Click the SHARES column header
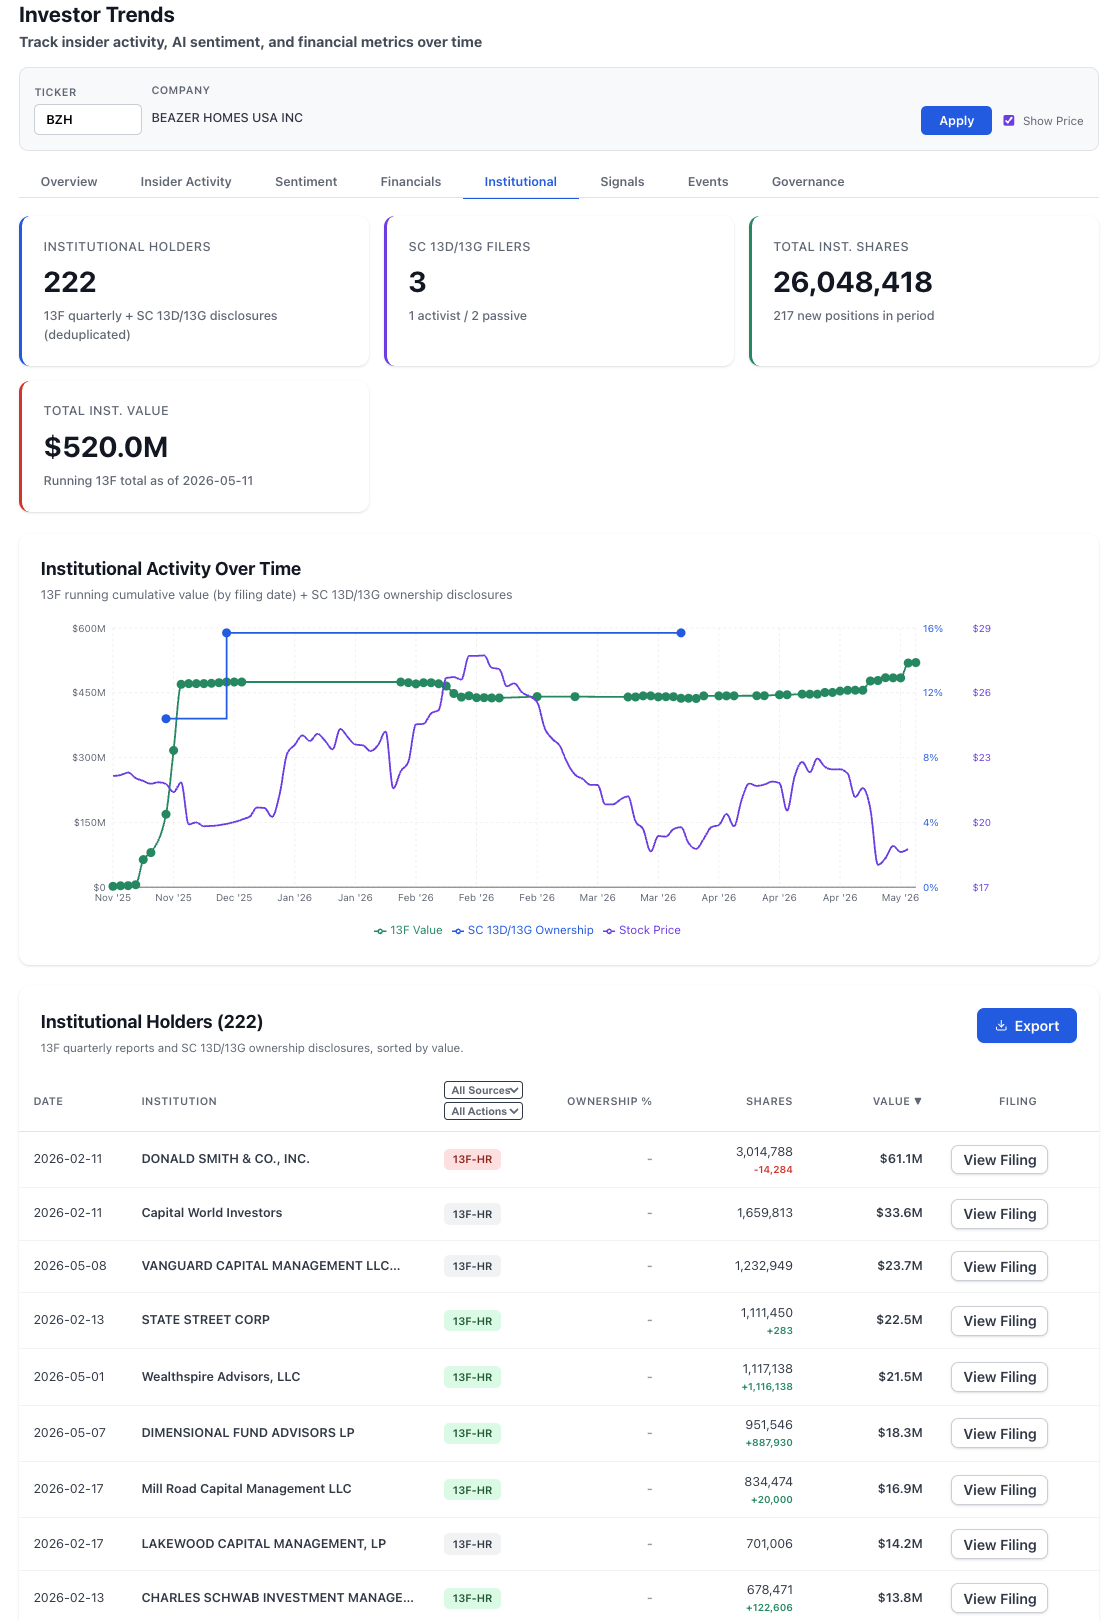1105x1621 pixels. pyautogui.click(x=769, y=1101)
